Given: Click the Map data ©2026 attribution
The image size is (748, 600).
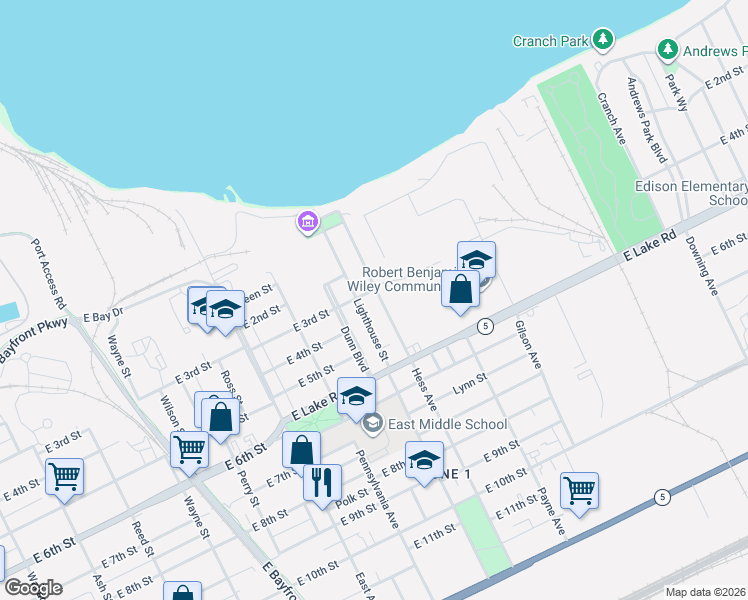Looking at the screenshot, I should point(706,593).
